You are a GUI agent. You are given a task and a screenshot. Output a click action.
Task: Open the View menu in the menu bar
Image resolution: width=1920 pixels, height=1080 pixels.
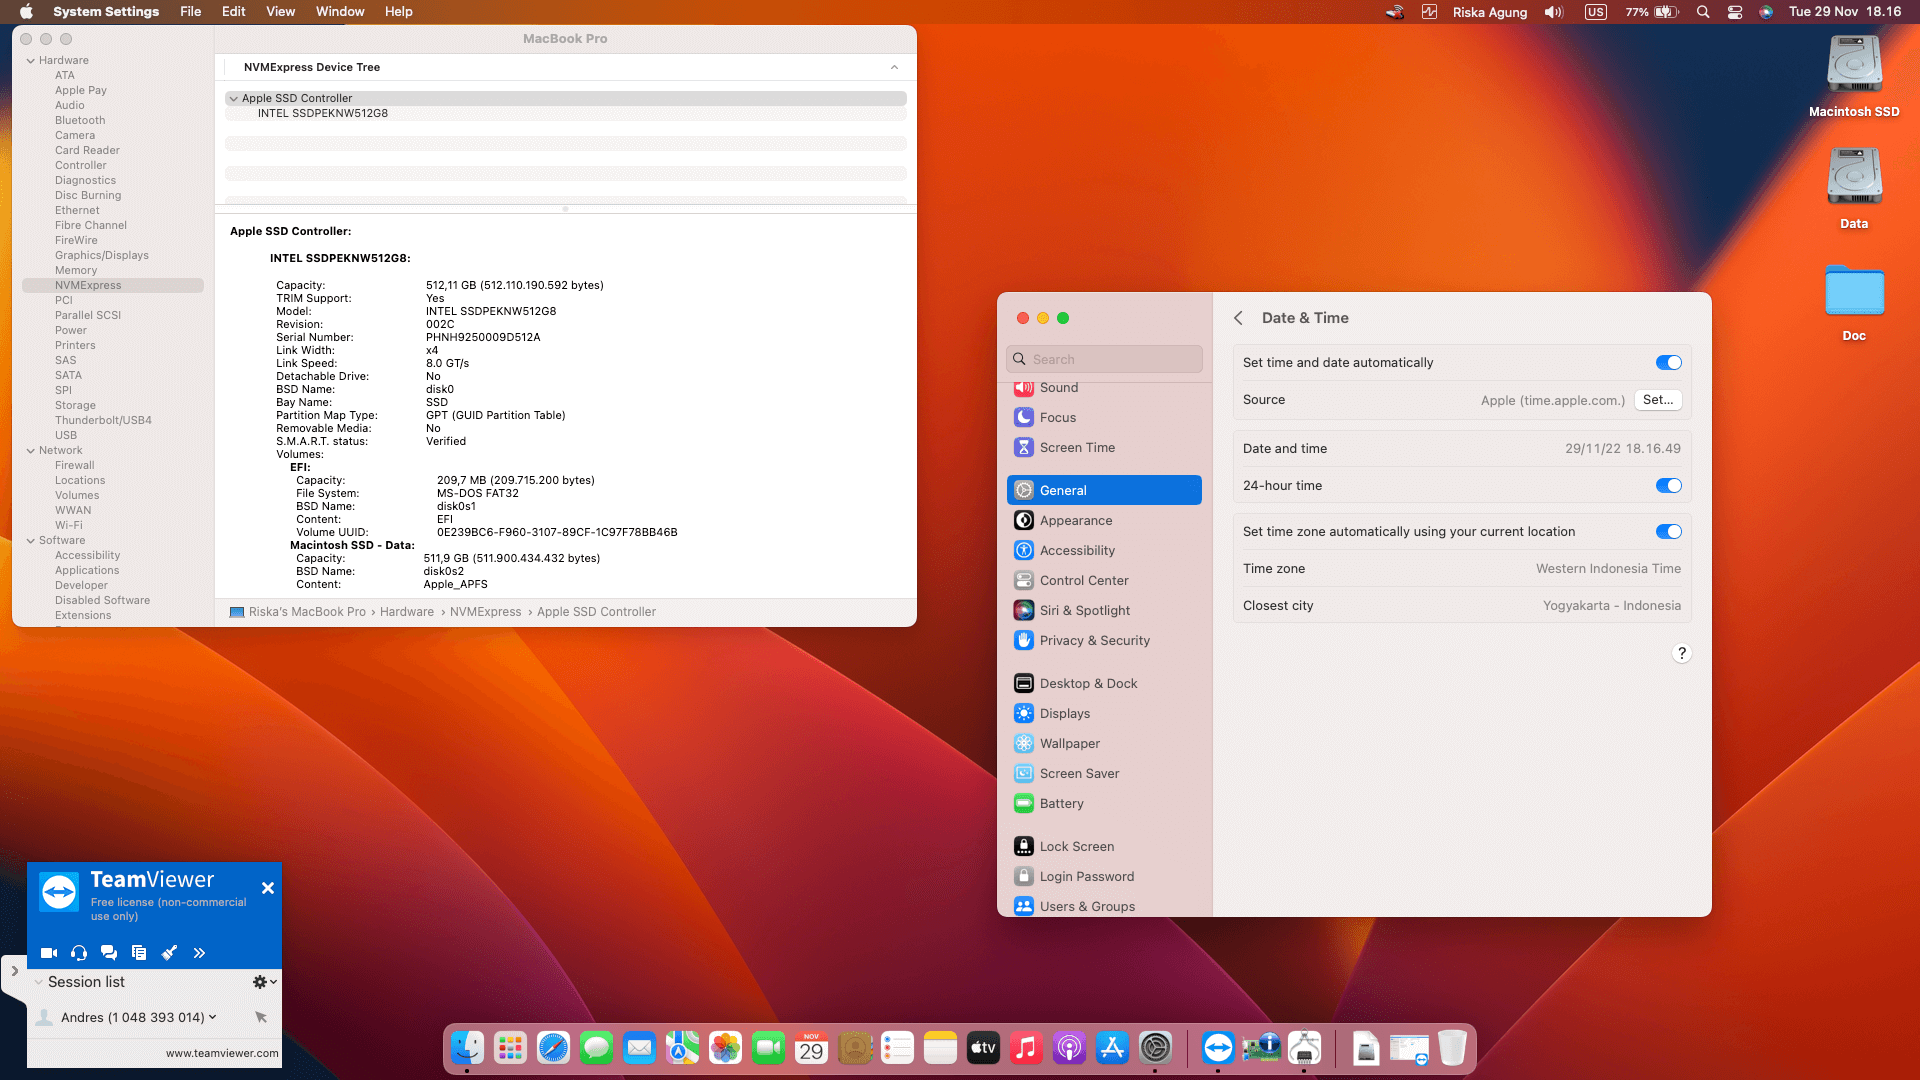pos(280,12)
